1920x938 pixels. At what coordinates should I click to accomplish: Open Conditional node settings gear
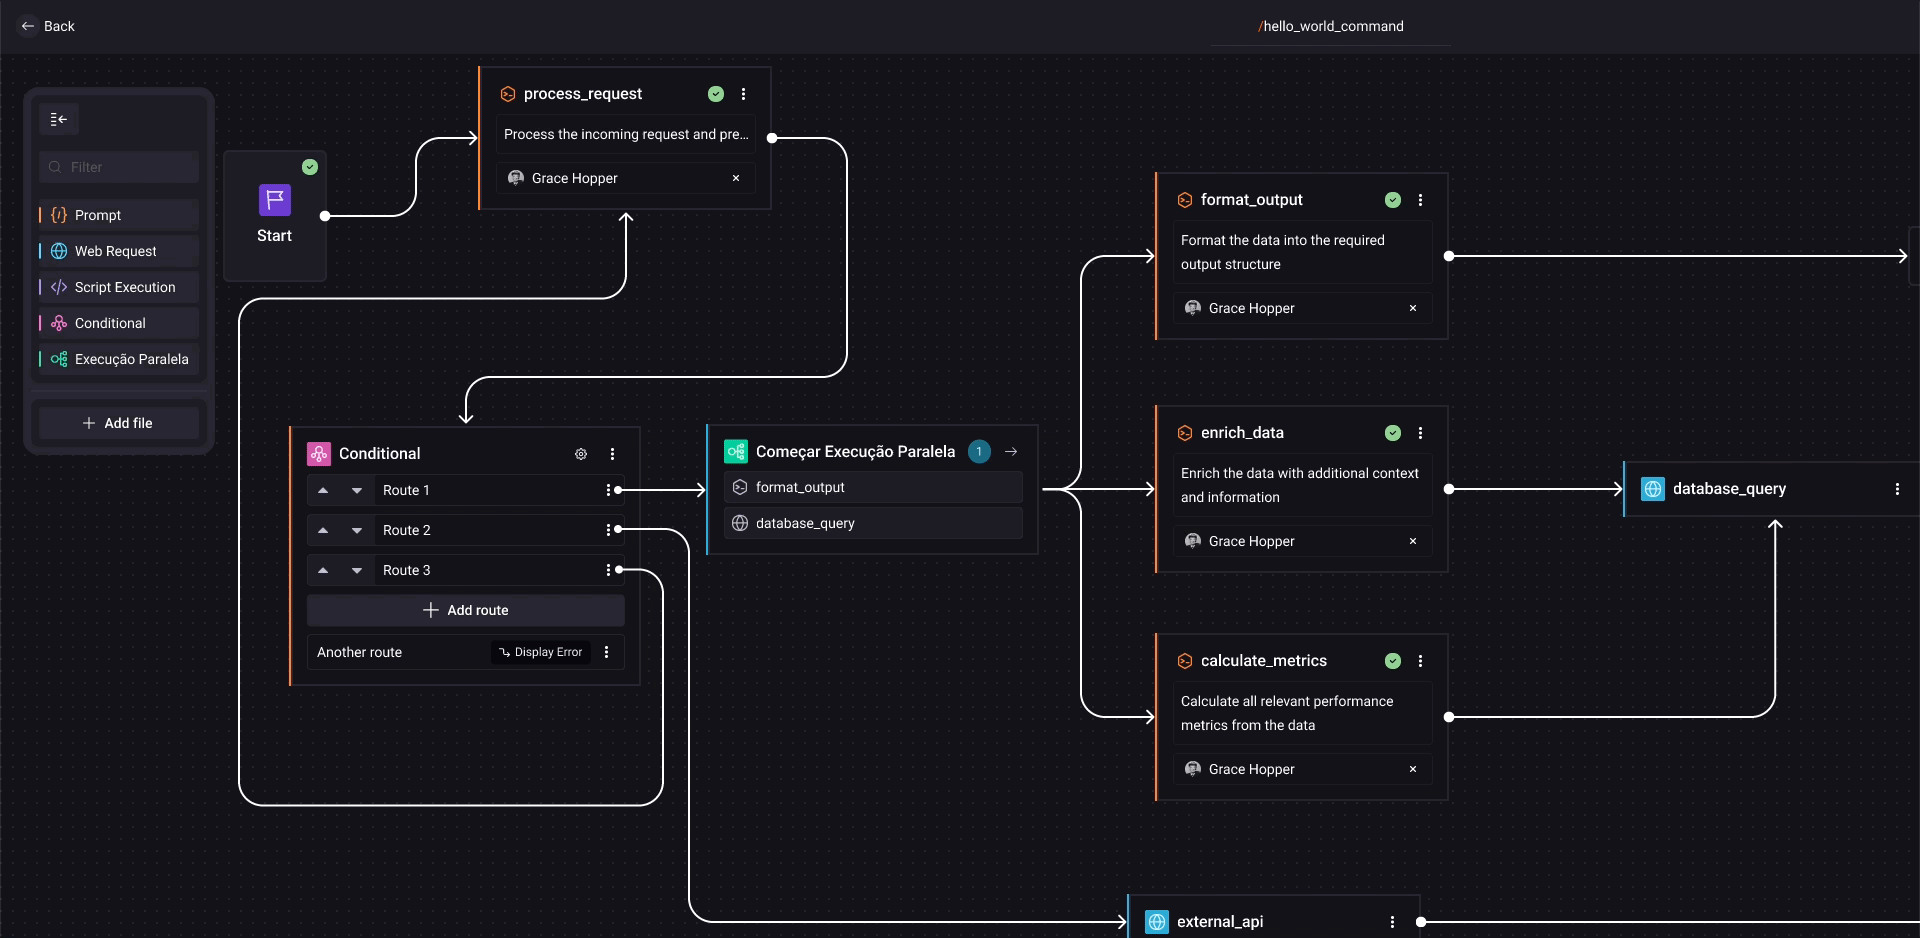(x=581, y=454)
